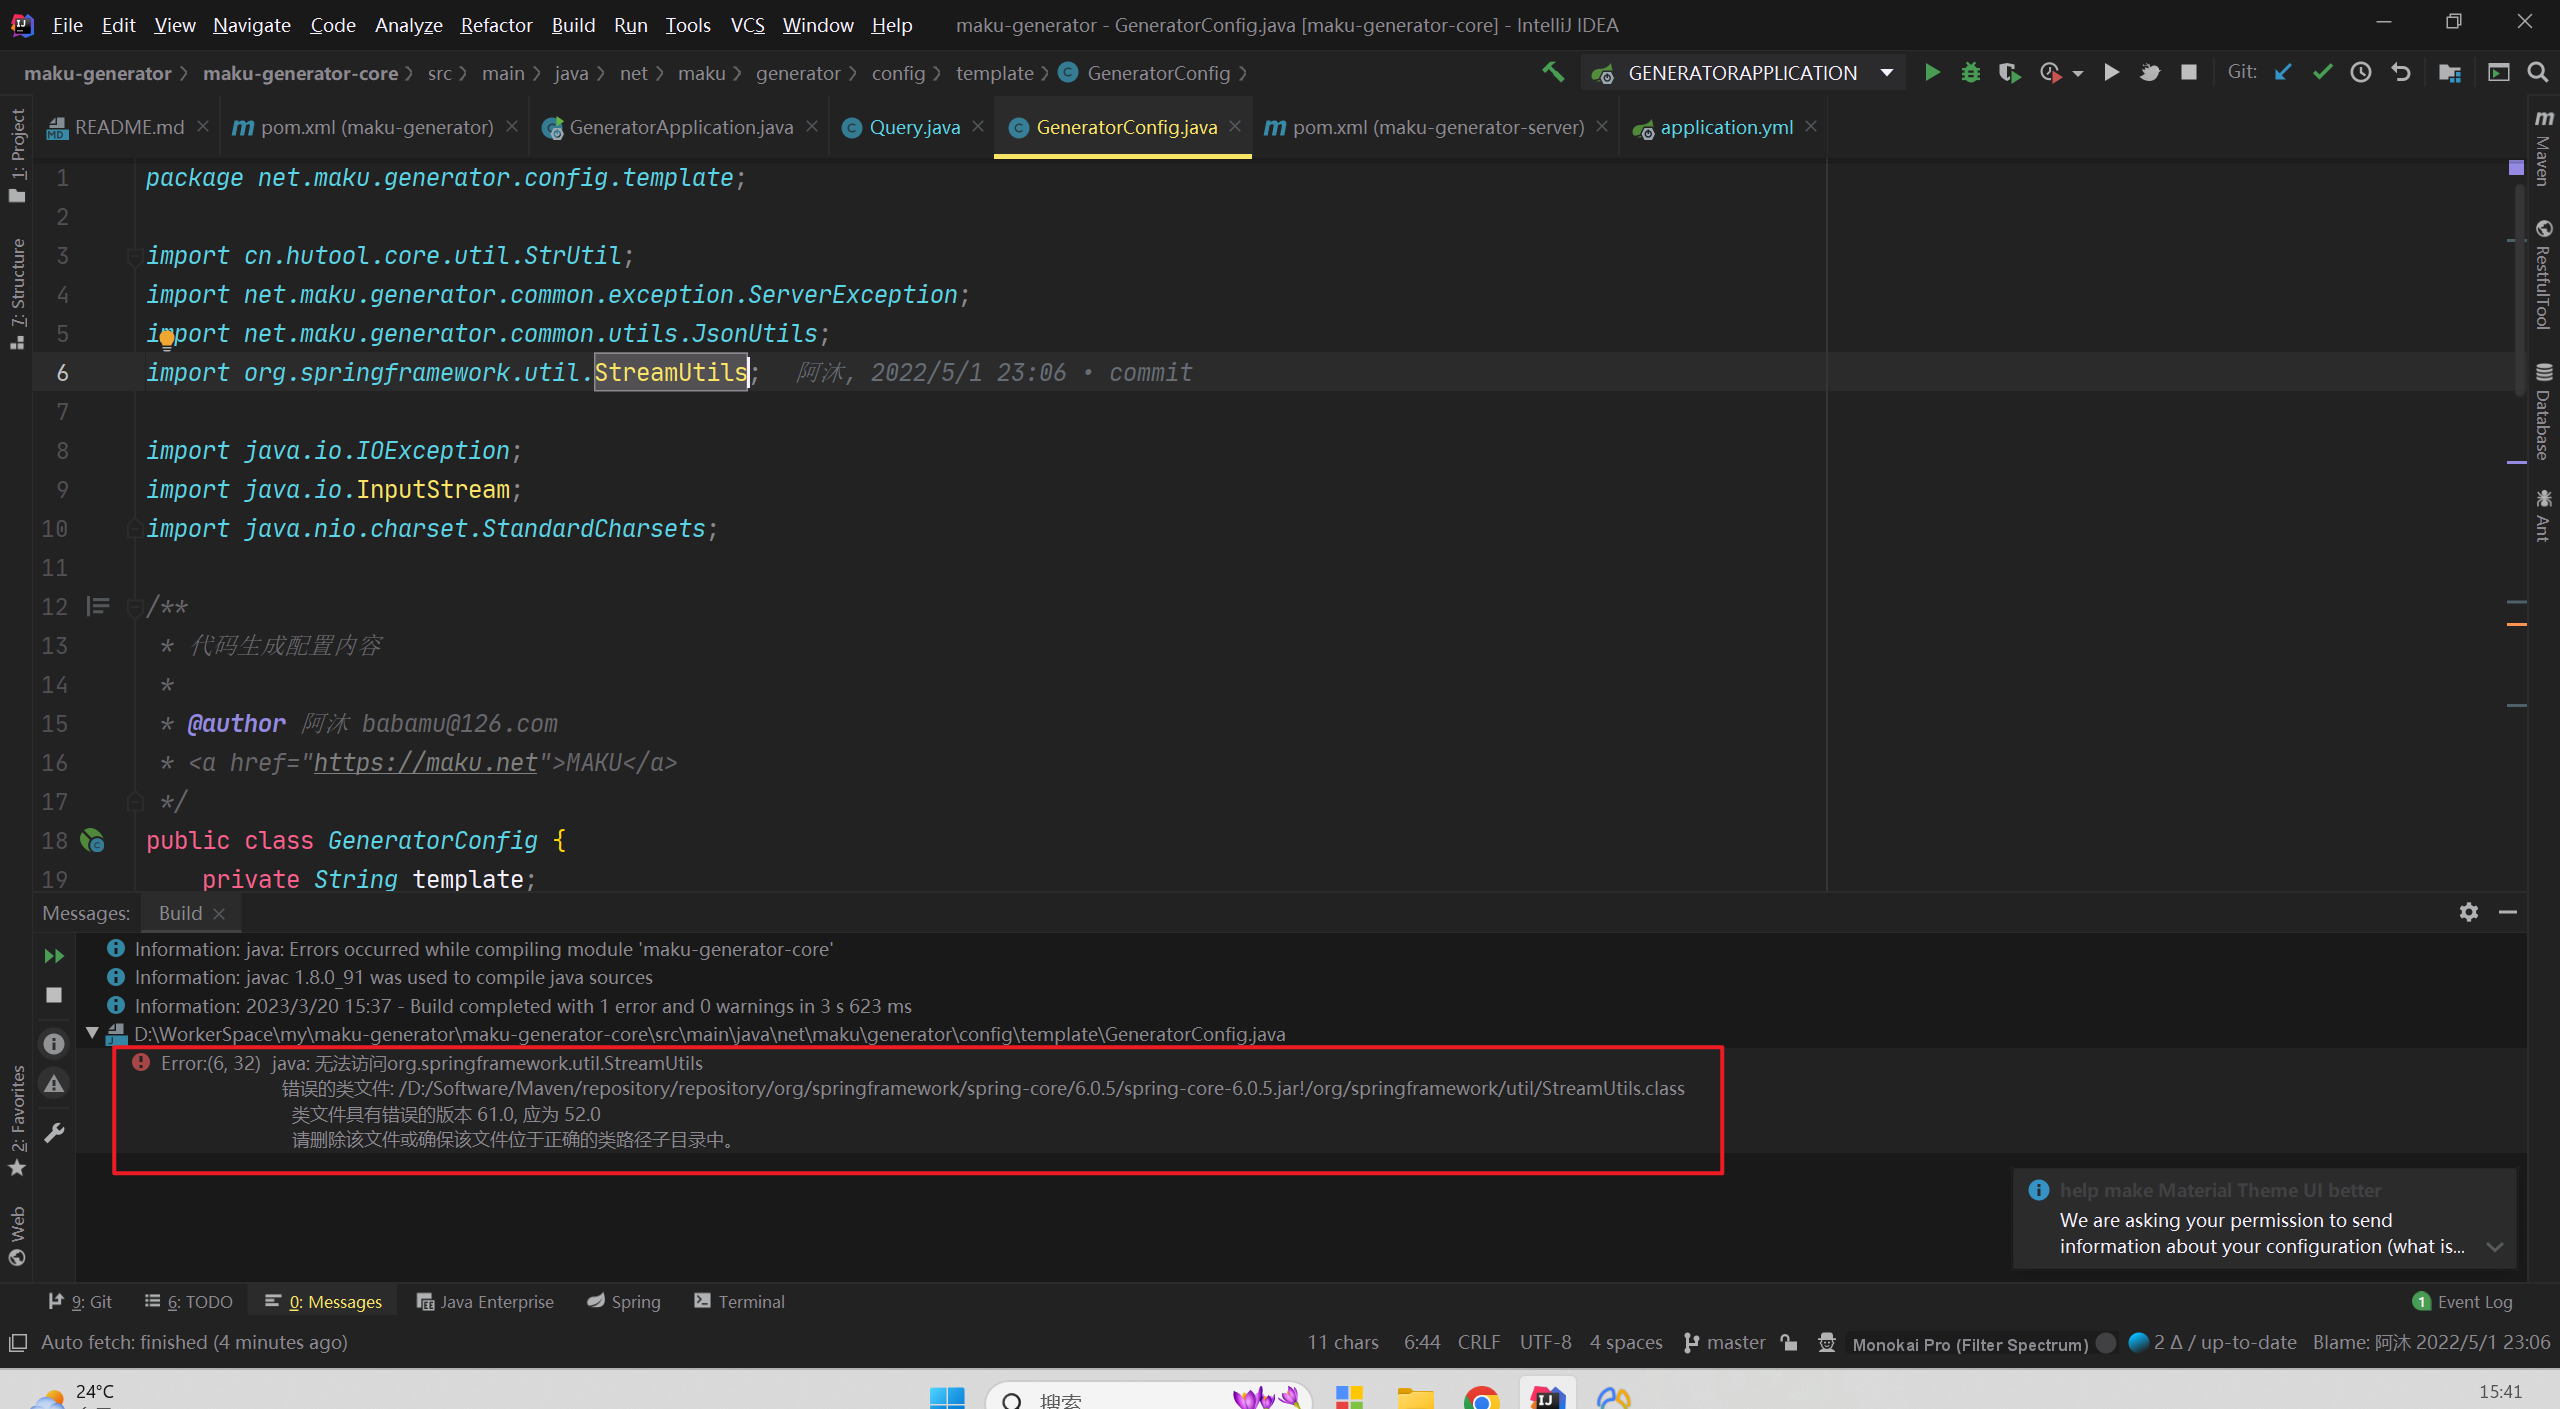The width and height of the screenshot is (2560, 1409).
Task: Toggle read-only lock icon in status bar
Action: (1789, 1342)
